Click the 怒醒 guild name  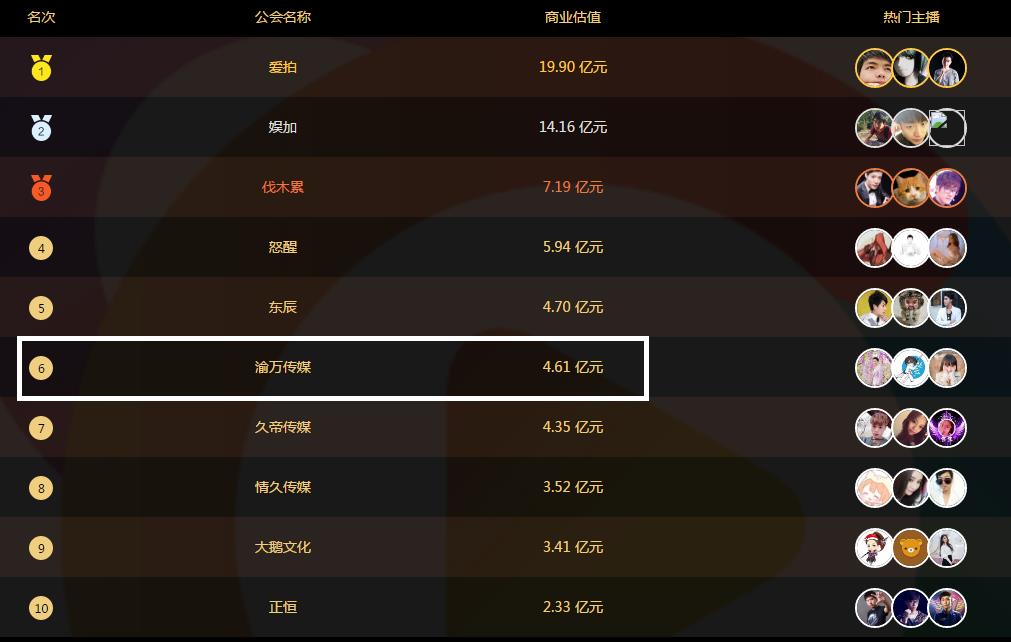click(283, 247)
